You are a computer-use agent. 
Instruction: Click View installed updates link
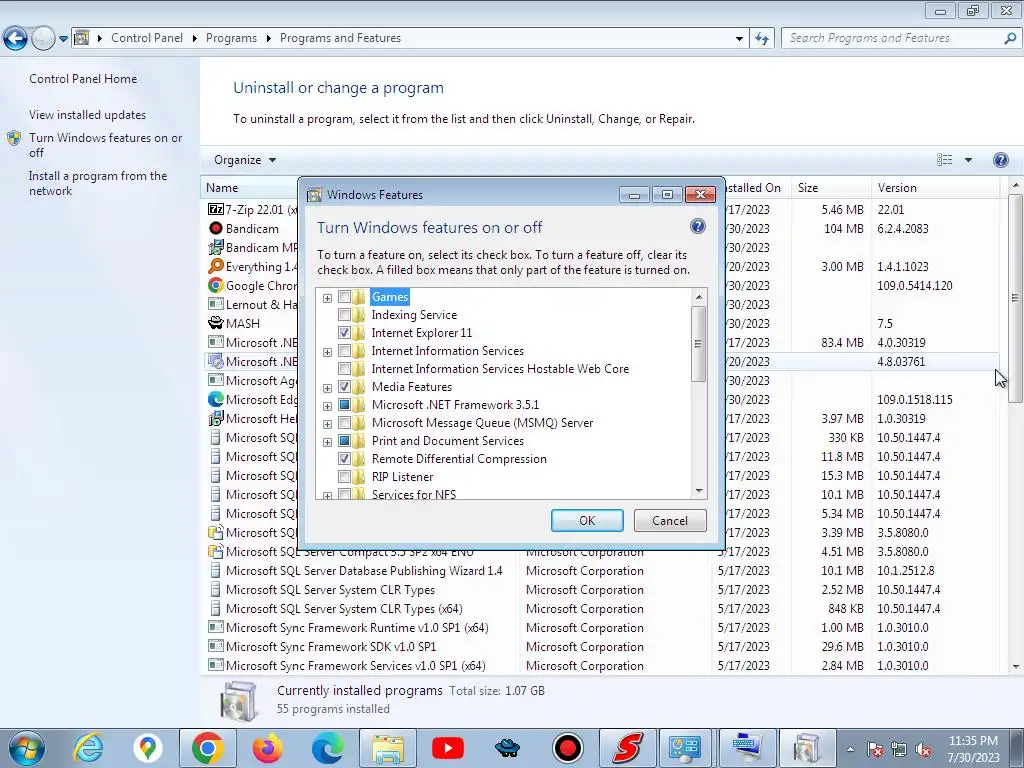[x=88, y=114]
